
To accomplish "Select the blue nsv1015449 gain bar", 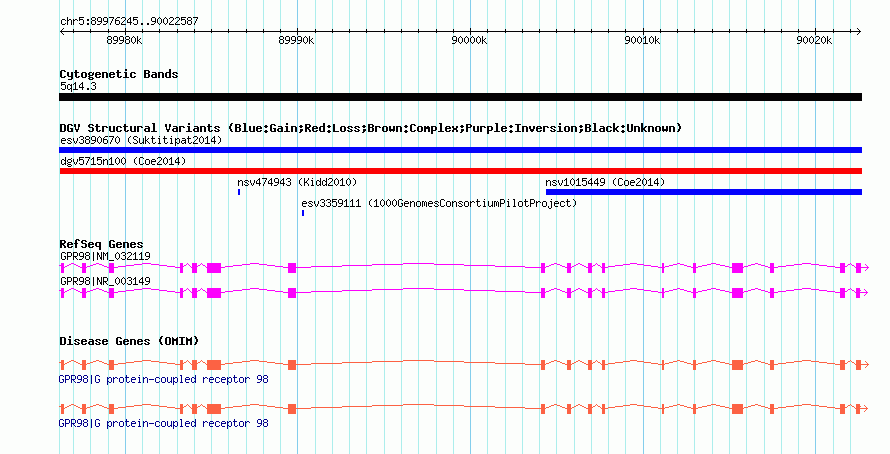I will point(704,192).
